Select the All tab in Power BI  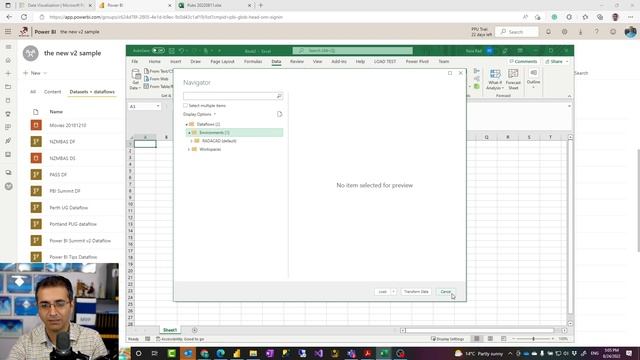pos(33,92)
